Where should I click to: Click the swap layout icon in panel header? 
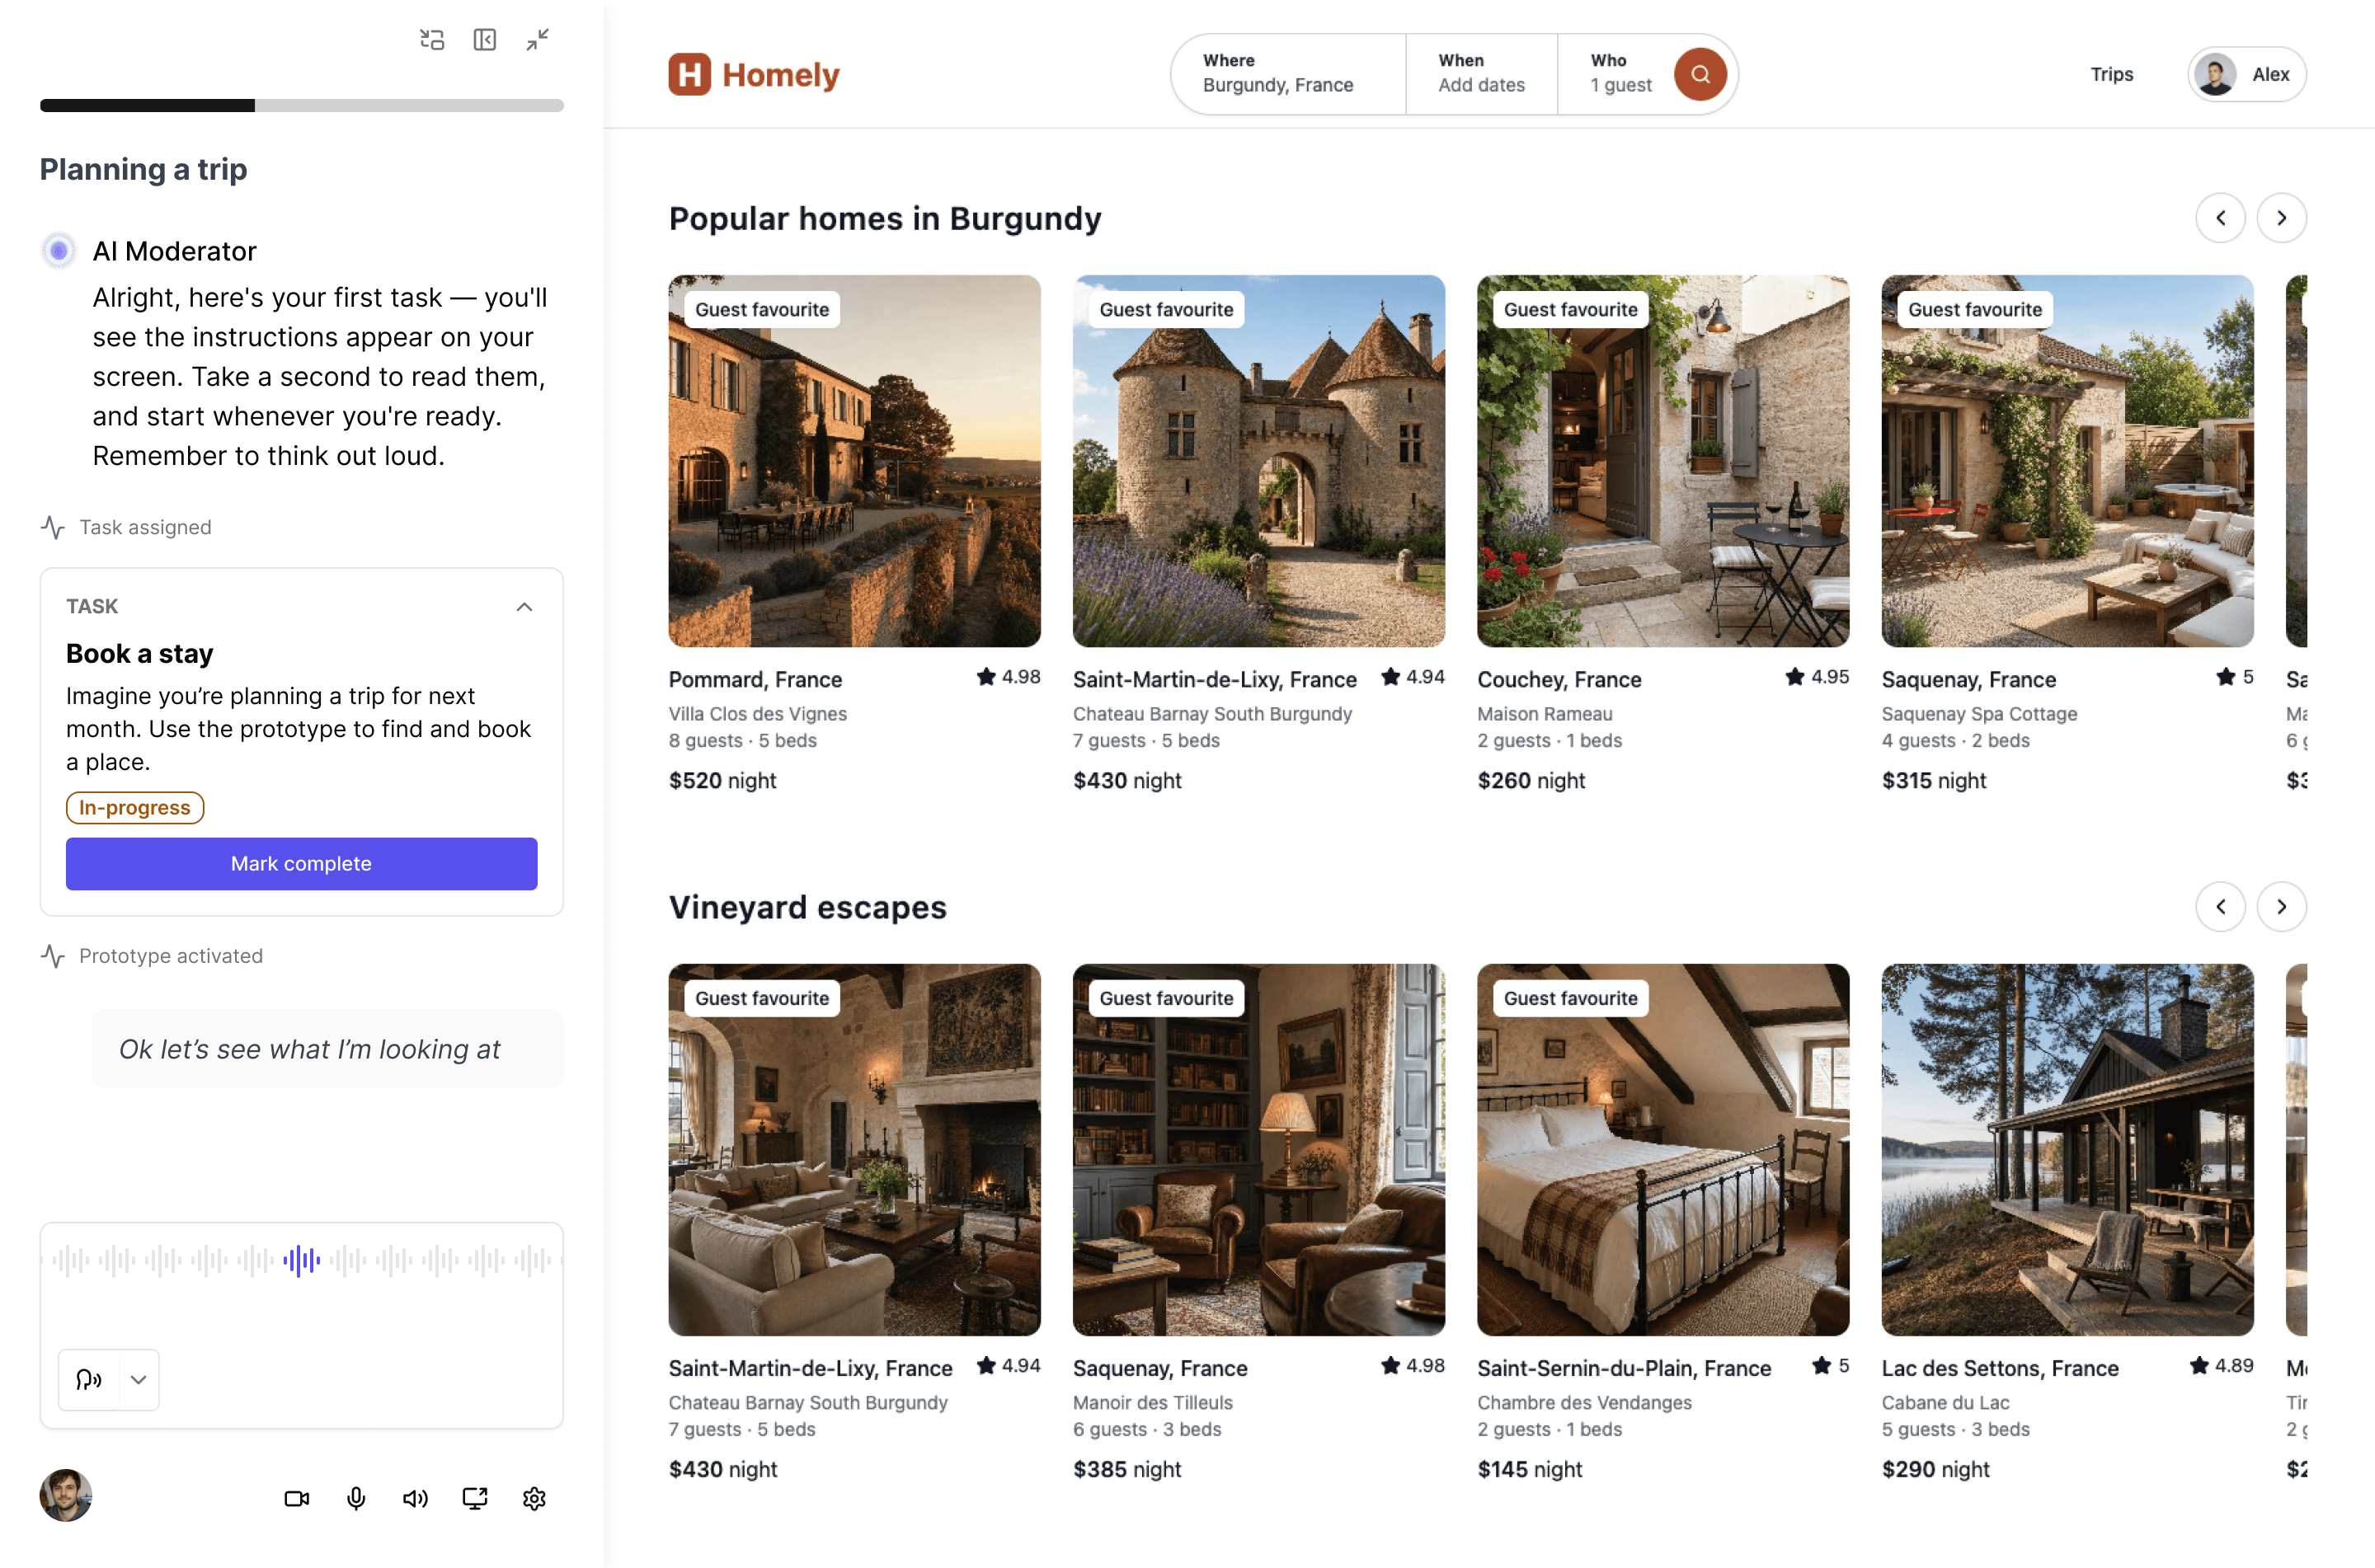tap(432, 39)
